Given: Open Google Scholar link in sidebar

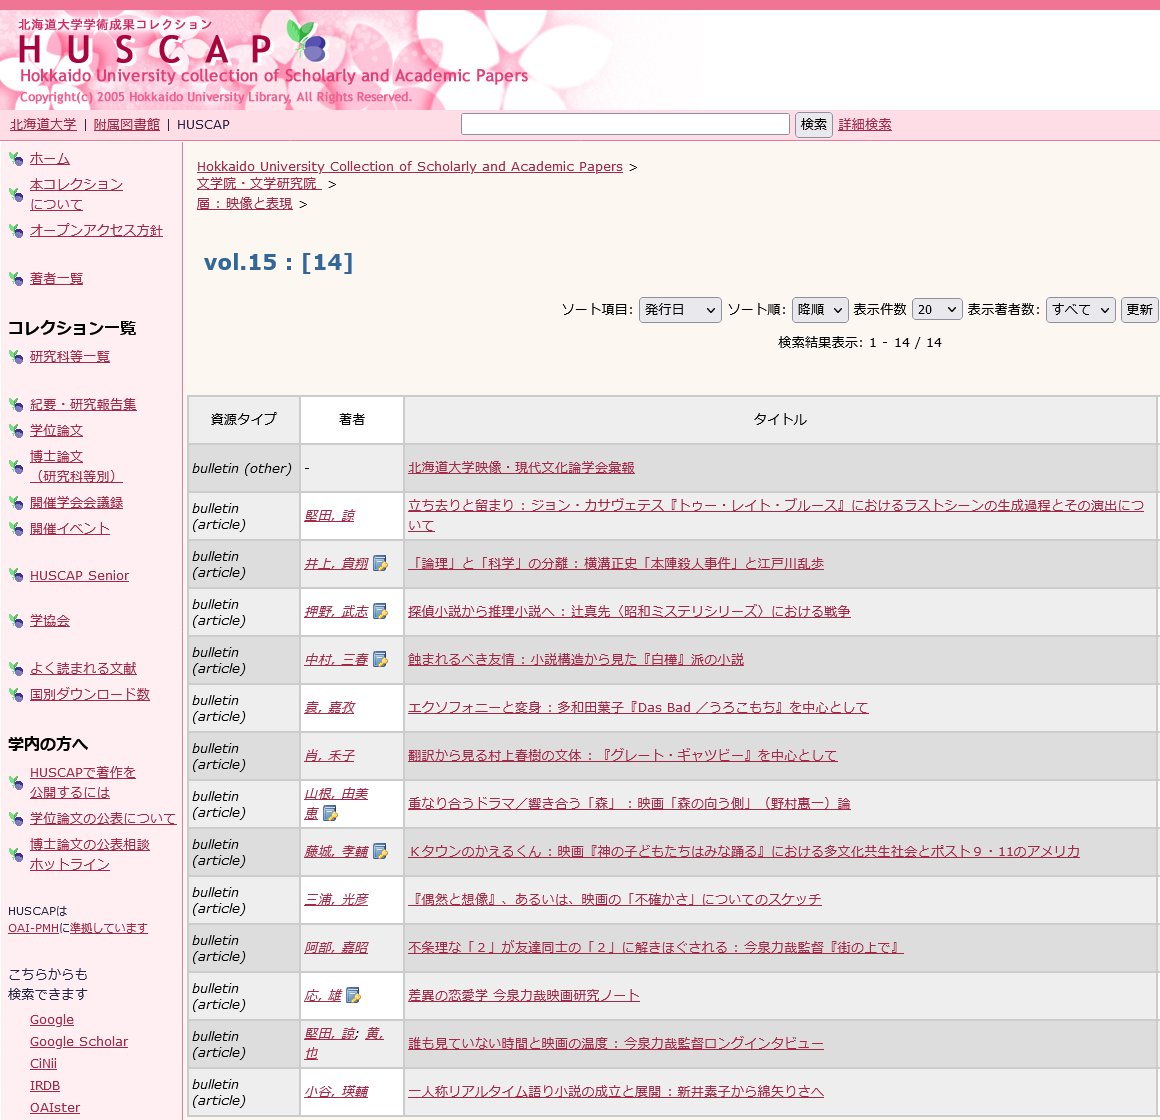Looking at the screenshot, I should point(78,1042).
